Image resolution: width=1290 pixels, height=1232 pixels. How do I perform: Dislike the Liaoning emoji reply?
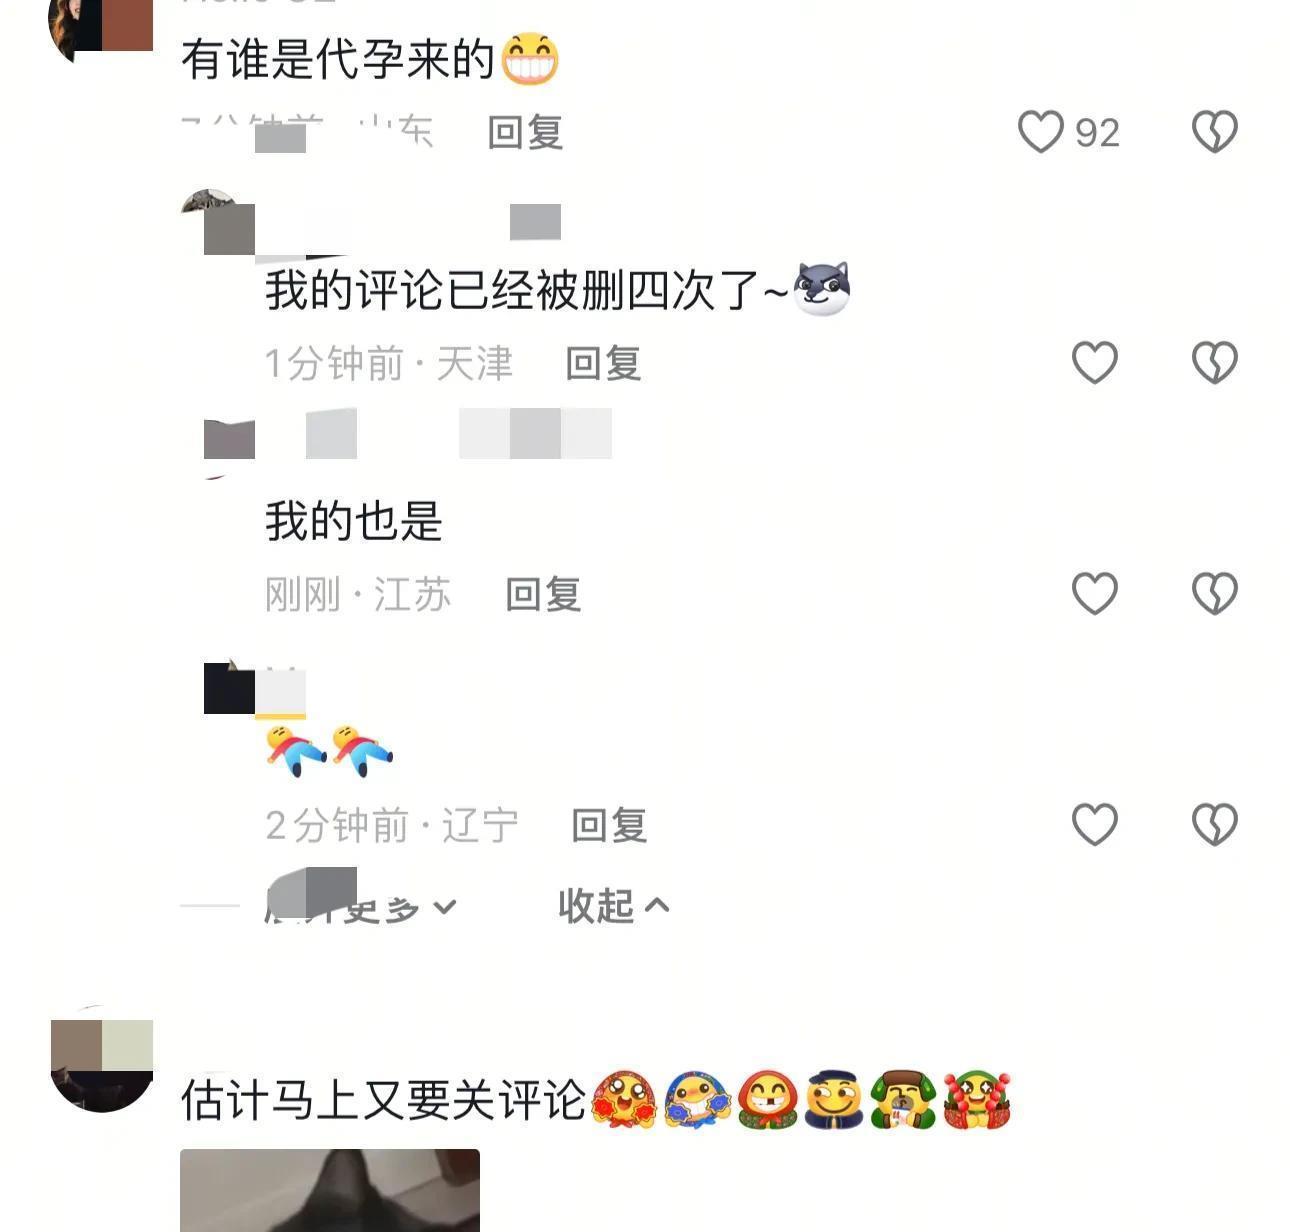(1215, 825)
